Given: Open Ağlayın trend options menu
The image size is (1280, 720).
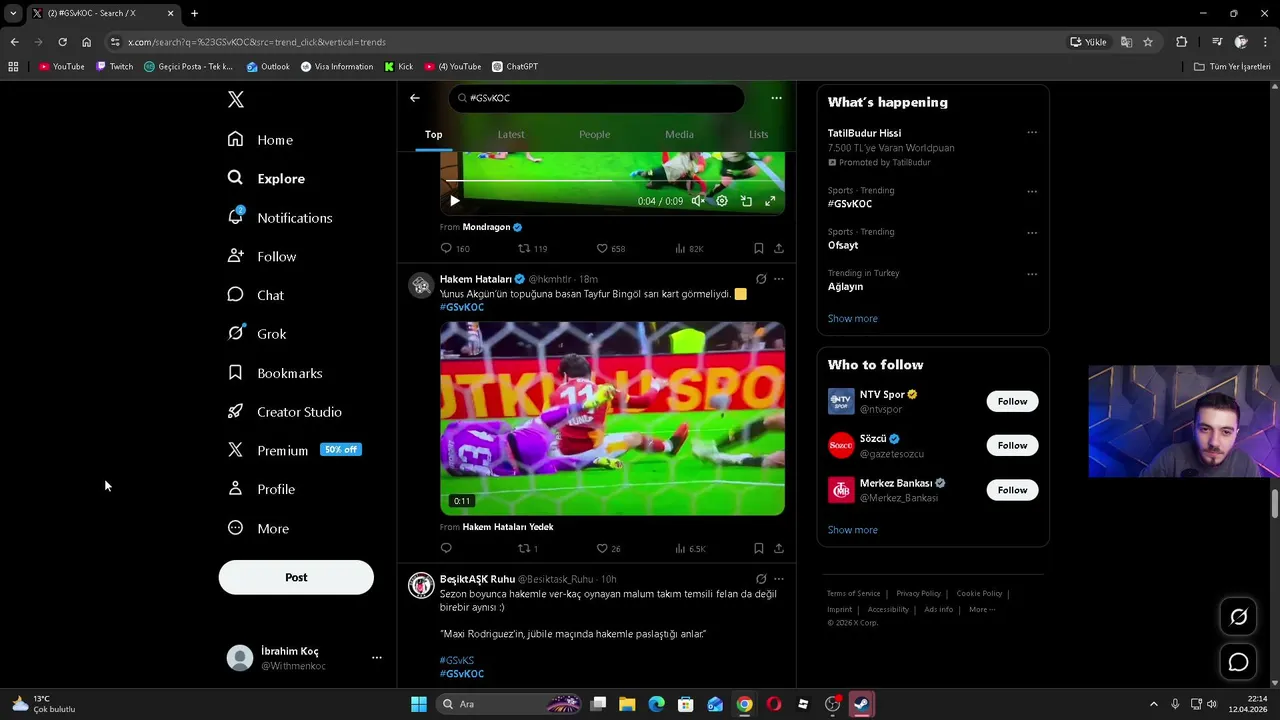Looking at the screenshot, I should click(1032, 273).
